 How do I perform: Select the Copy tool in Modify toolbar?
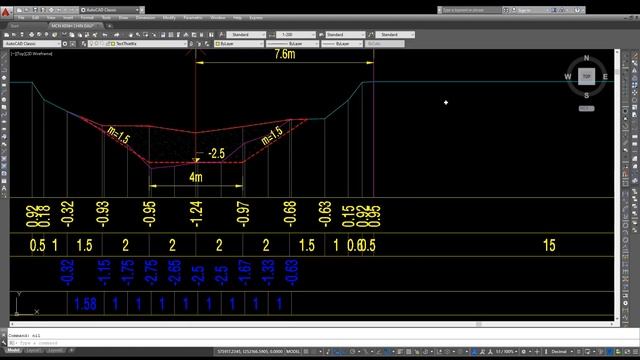coord(636,63)
